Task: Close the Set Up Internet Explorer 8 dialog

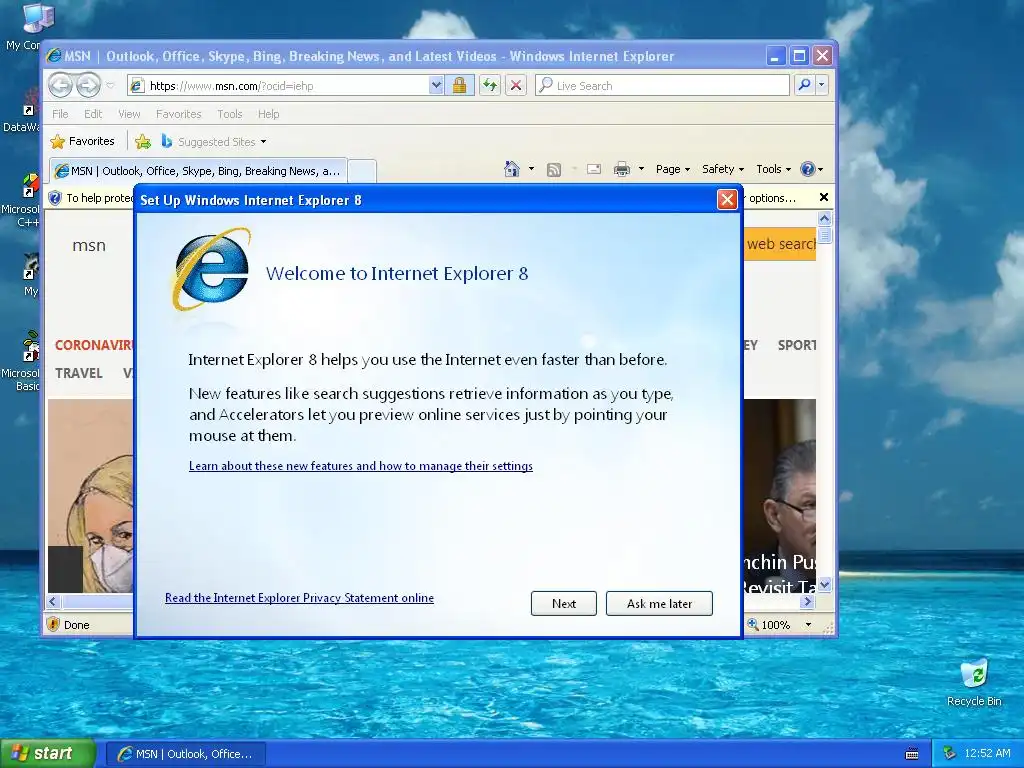Action: click(727, 200)
